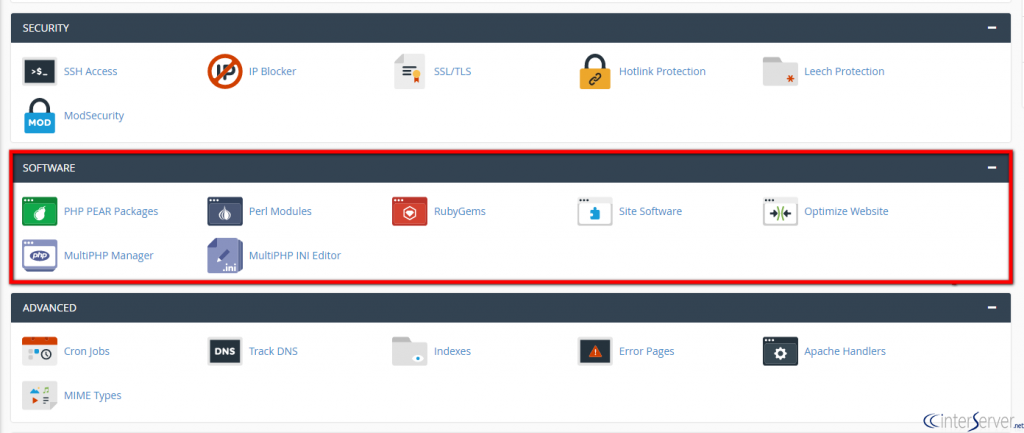1024x433 pixels.
Task: Open the MIME Types link
Action: click(x=92, y=396)
